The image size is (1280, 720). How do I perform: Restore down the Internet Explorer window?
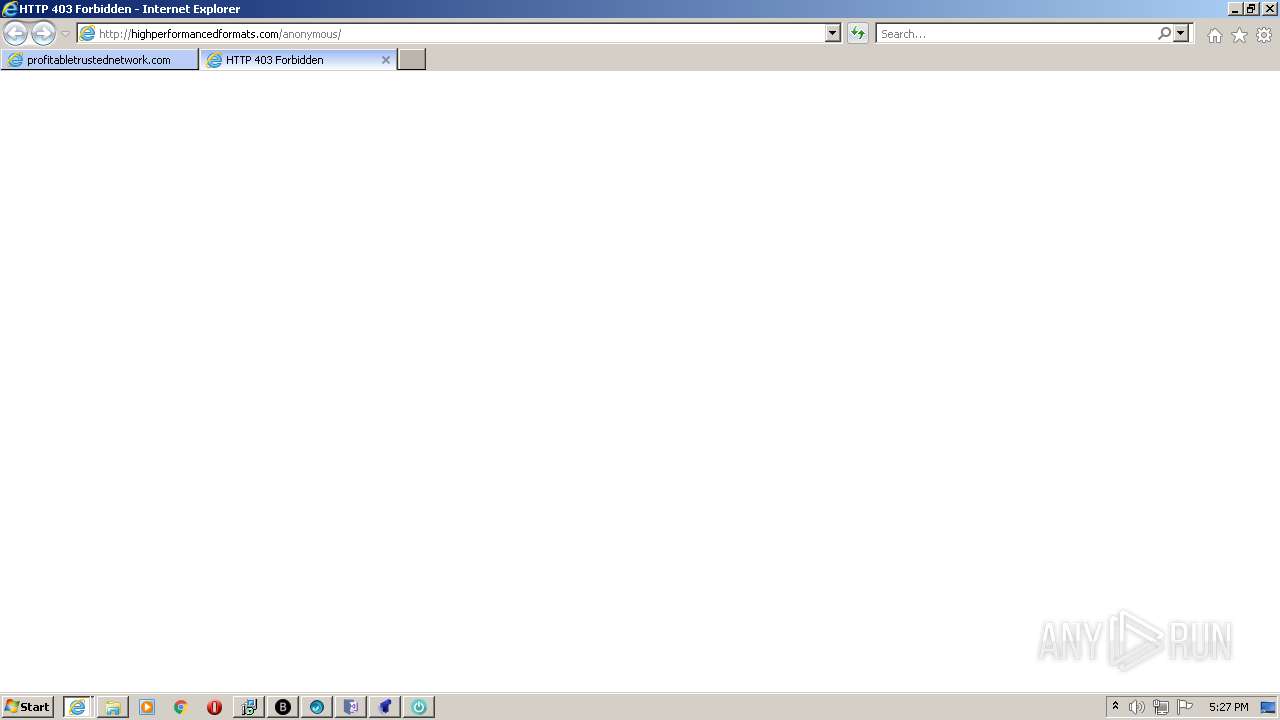pos(1251,9)
